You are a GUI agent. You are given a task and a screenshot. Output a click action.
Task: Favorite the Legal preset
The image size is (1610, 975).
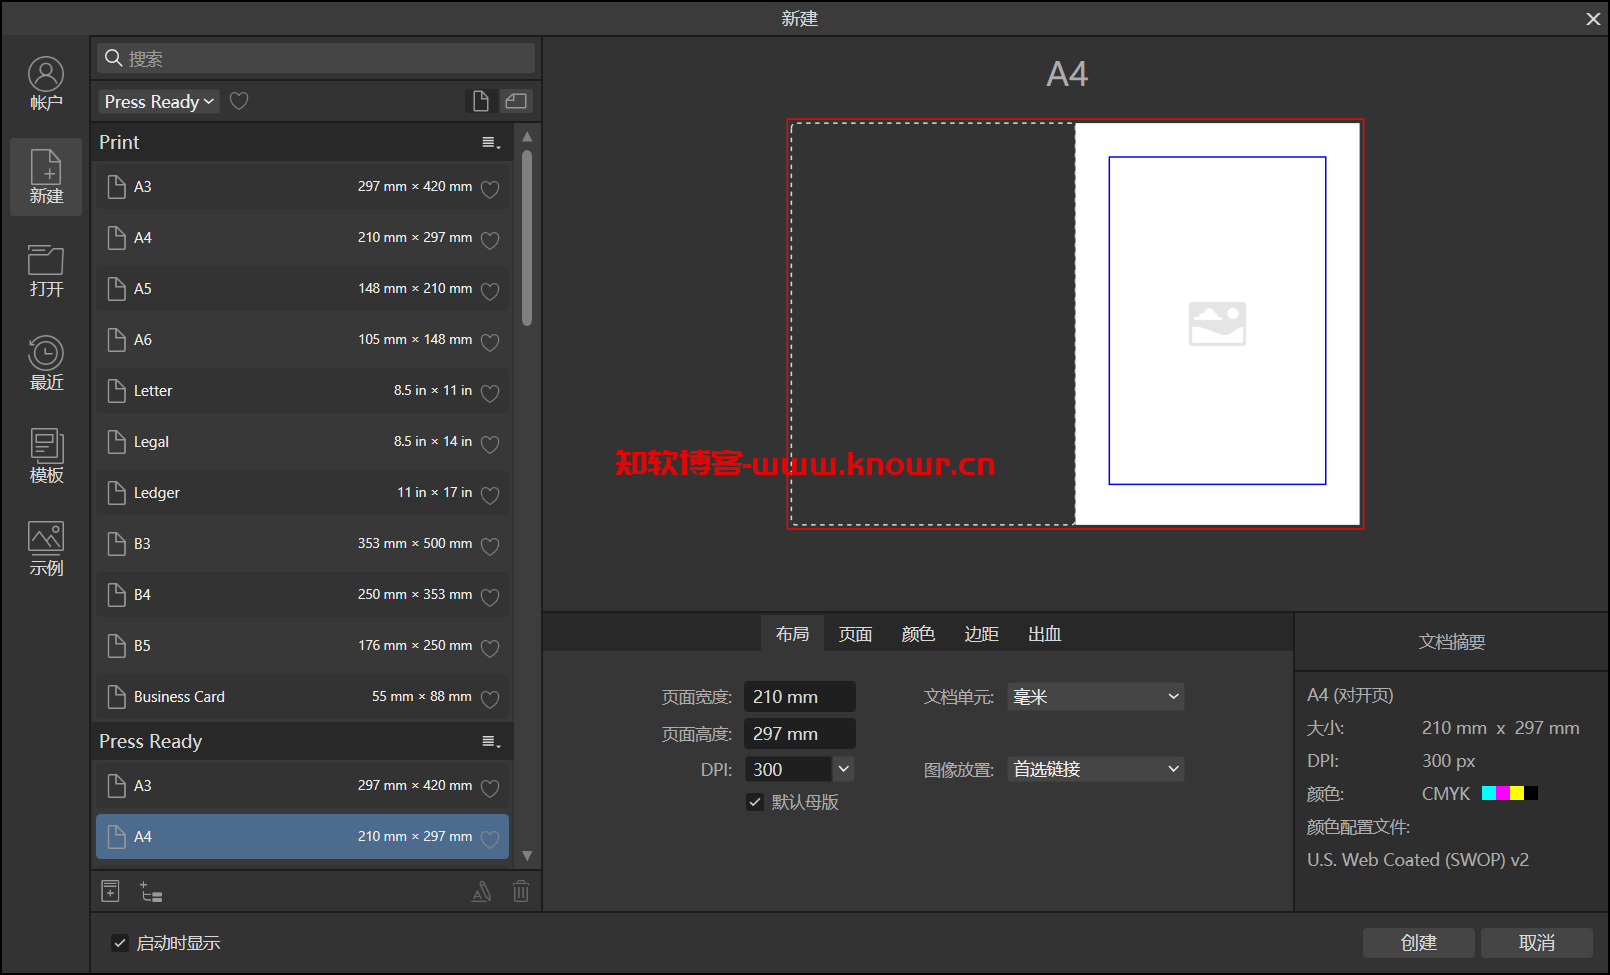(490, 444)
